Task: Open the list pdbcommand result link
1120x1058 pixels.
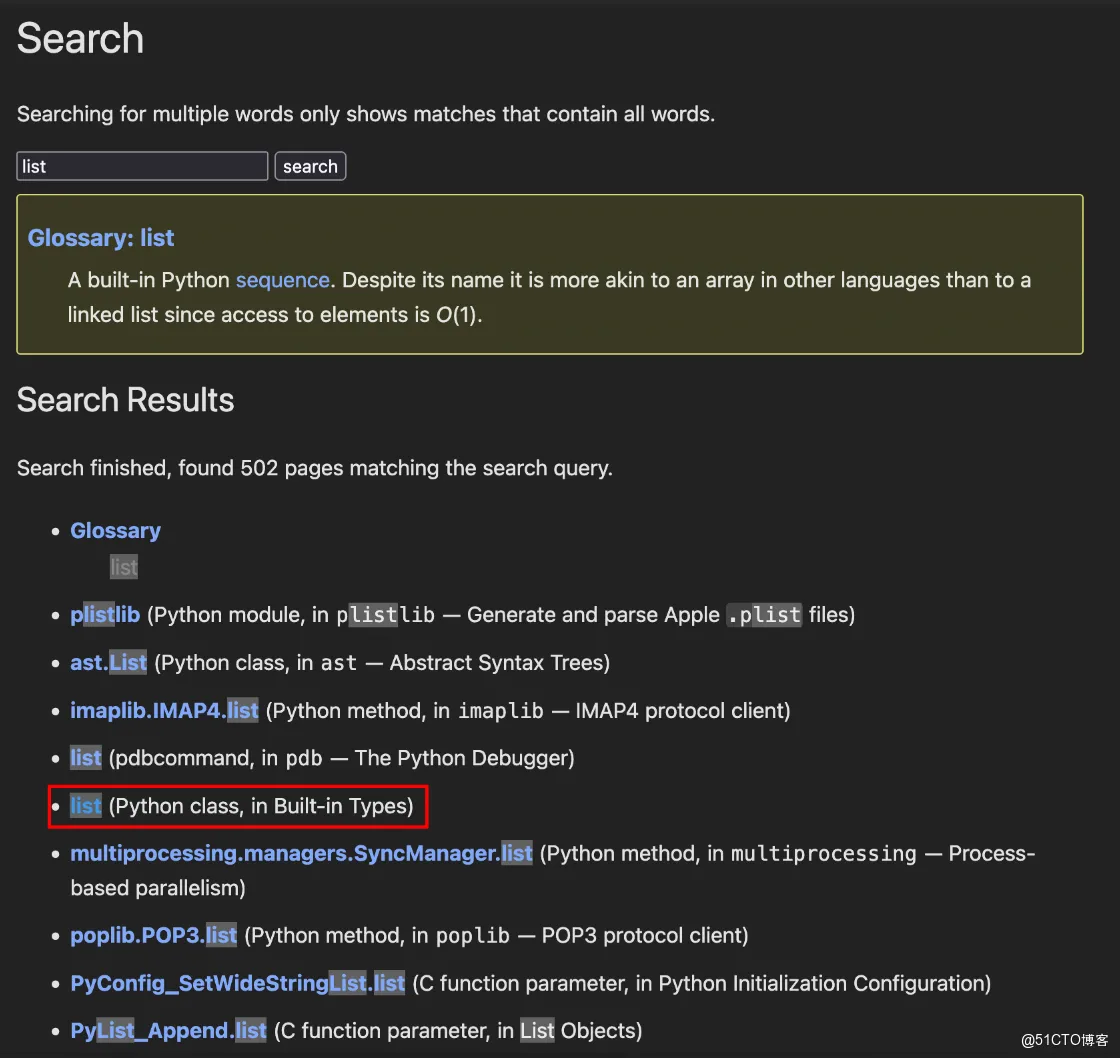Action: pos(86,758)
